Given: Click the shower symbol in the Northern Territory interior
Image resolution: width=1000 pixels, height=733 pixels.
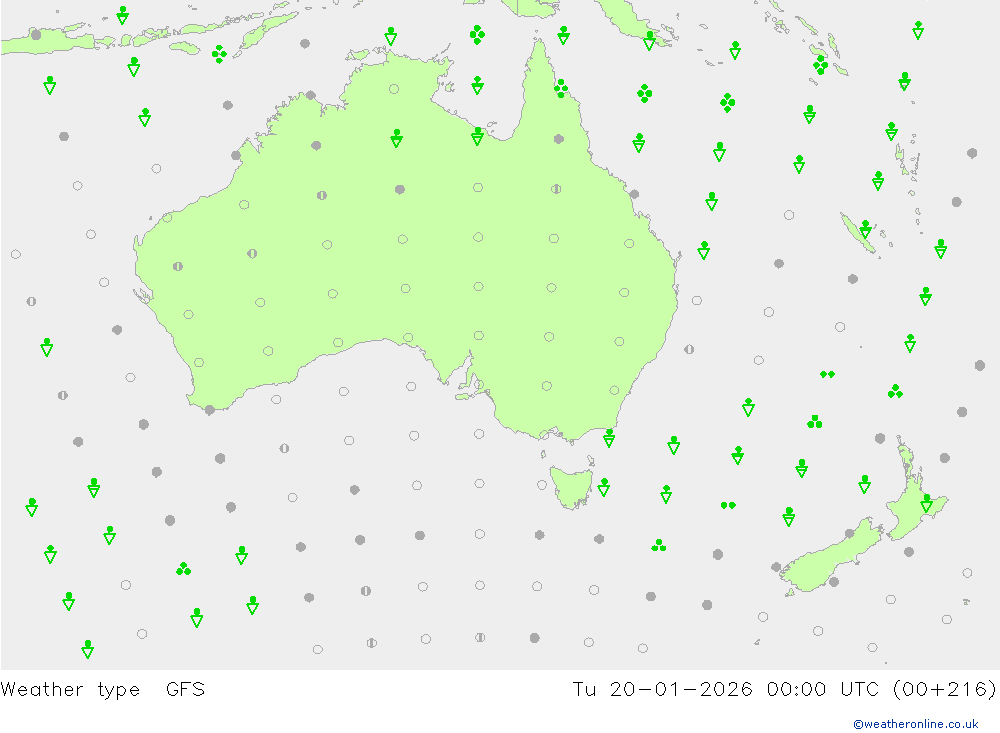Looking at the screenshot, I should tap(396, 138).
